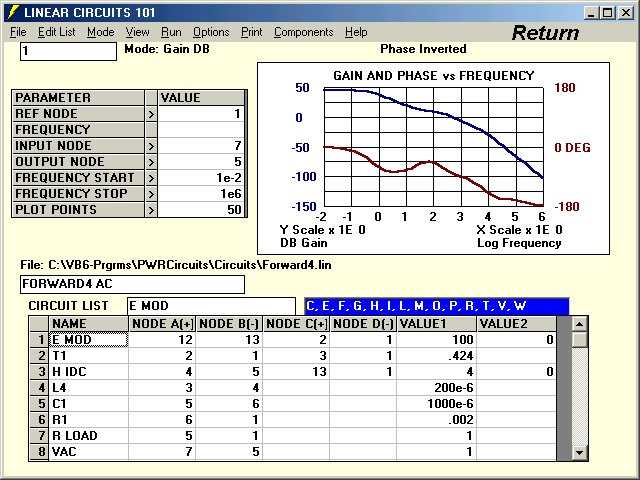Click the Return button
Image resolution: width=640 pixels, height=480 pixels.
pos(545,32)
